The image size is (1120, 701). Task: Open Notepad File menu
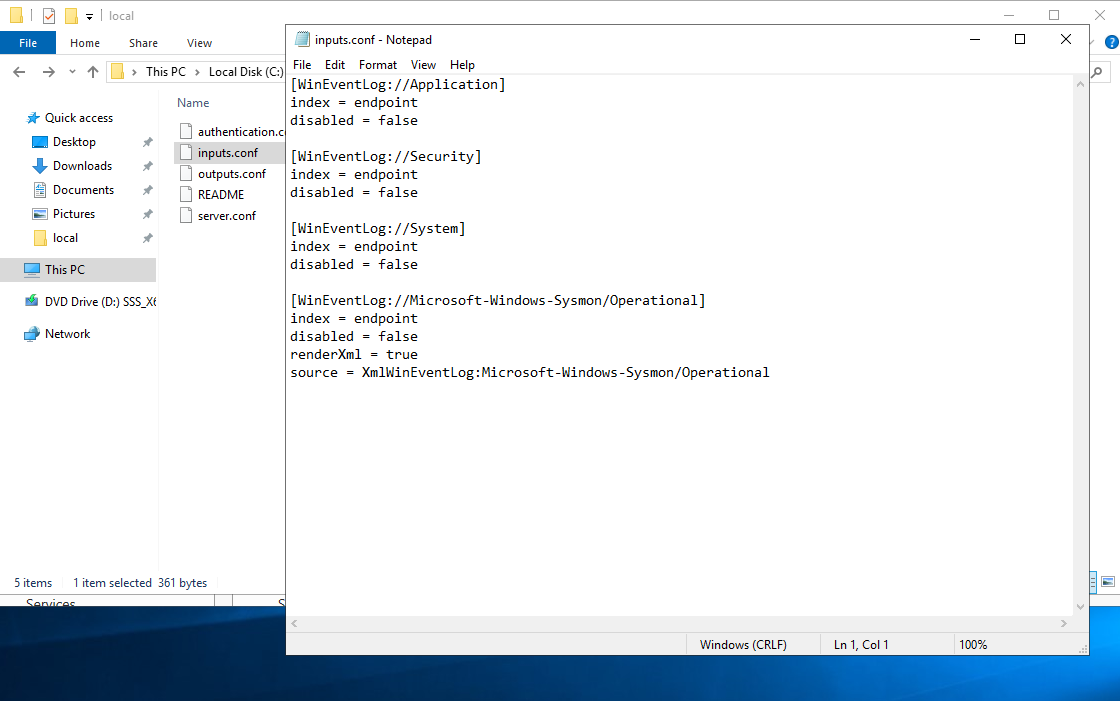tap(301, 65)
